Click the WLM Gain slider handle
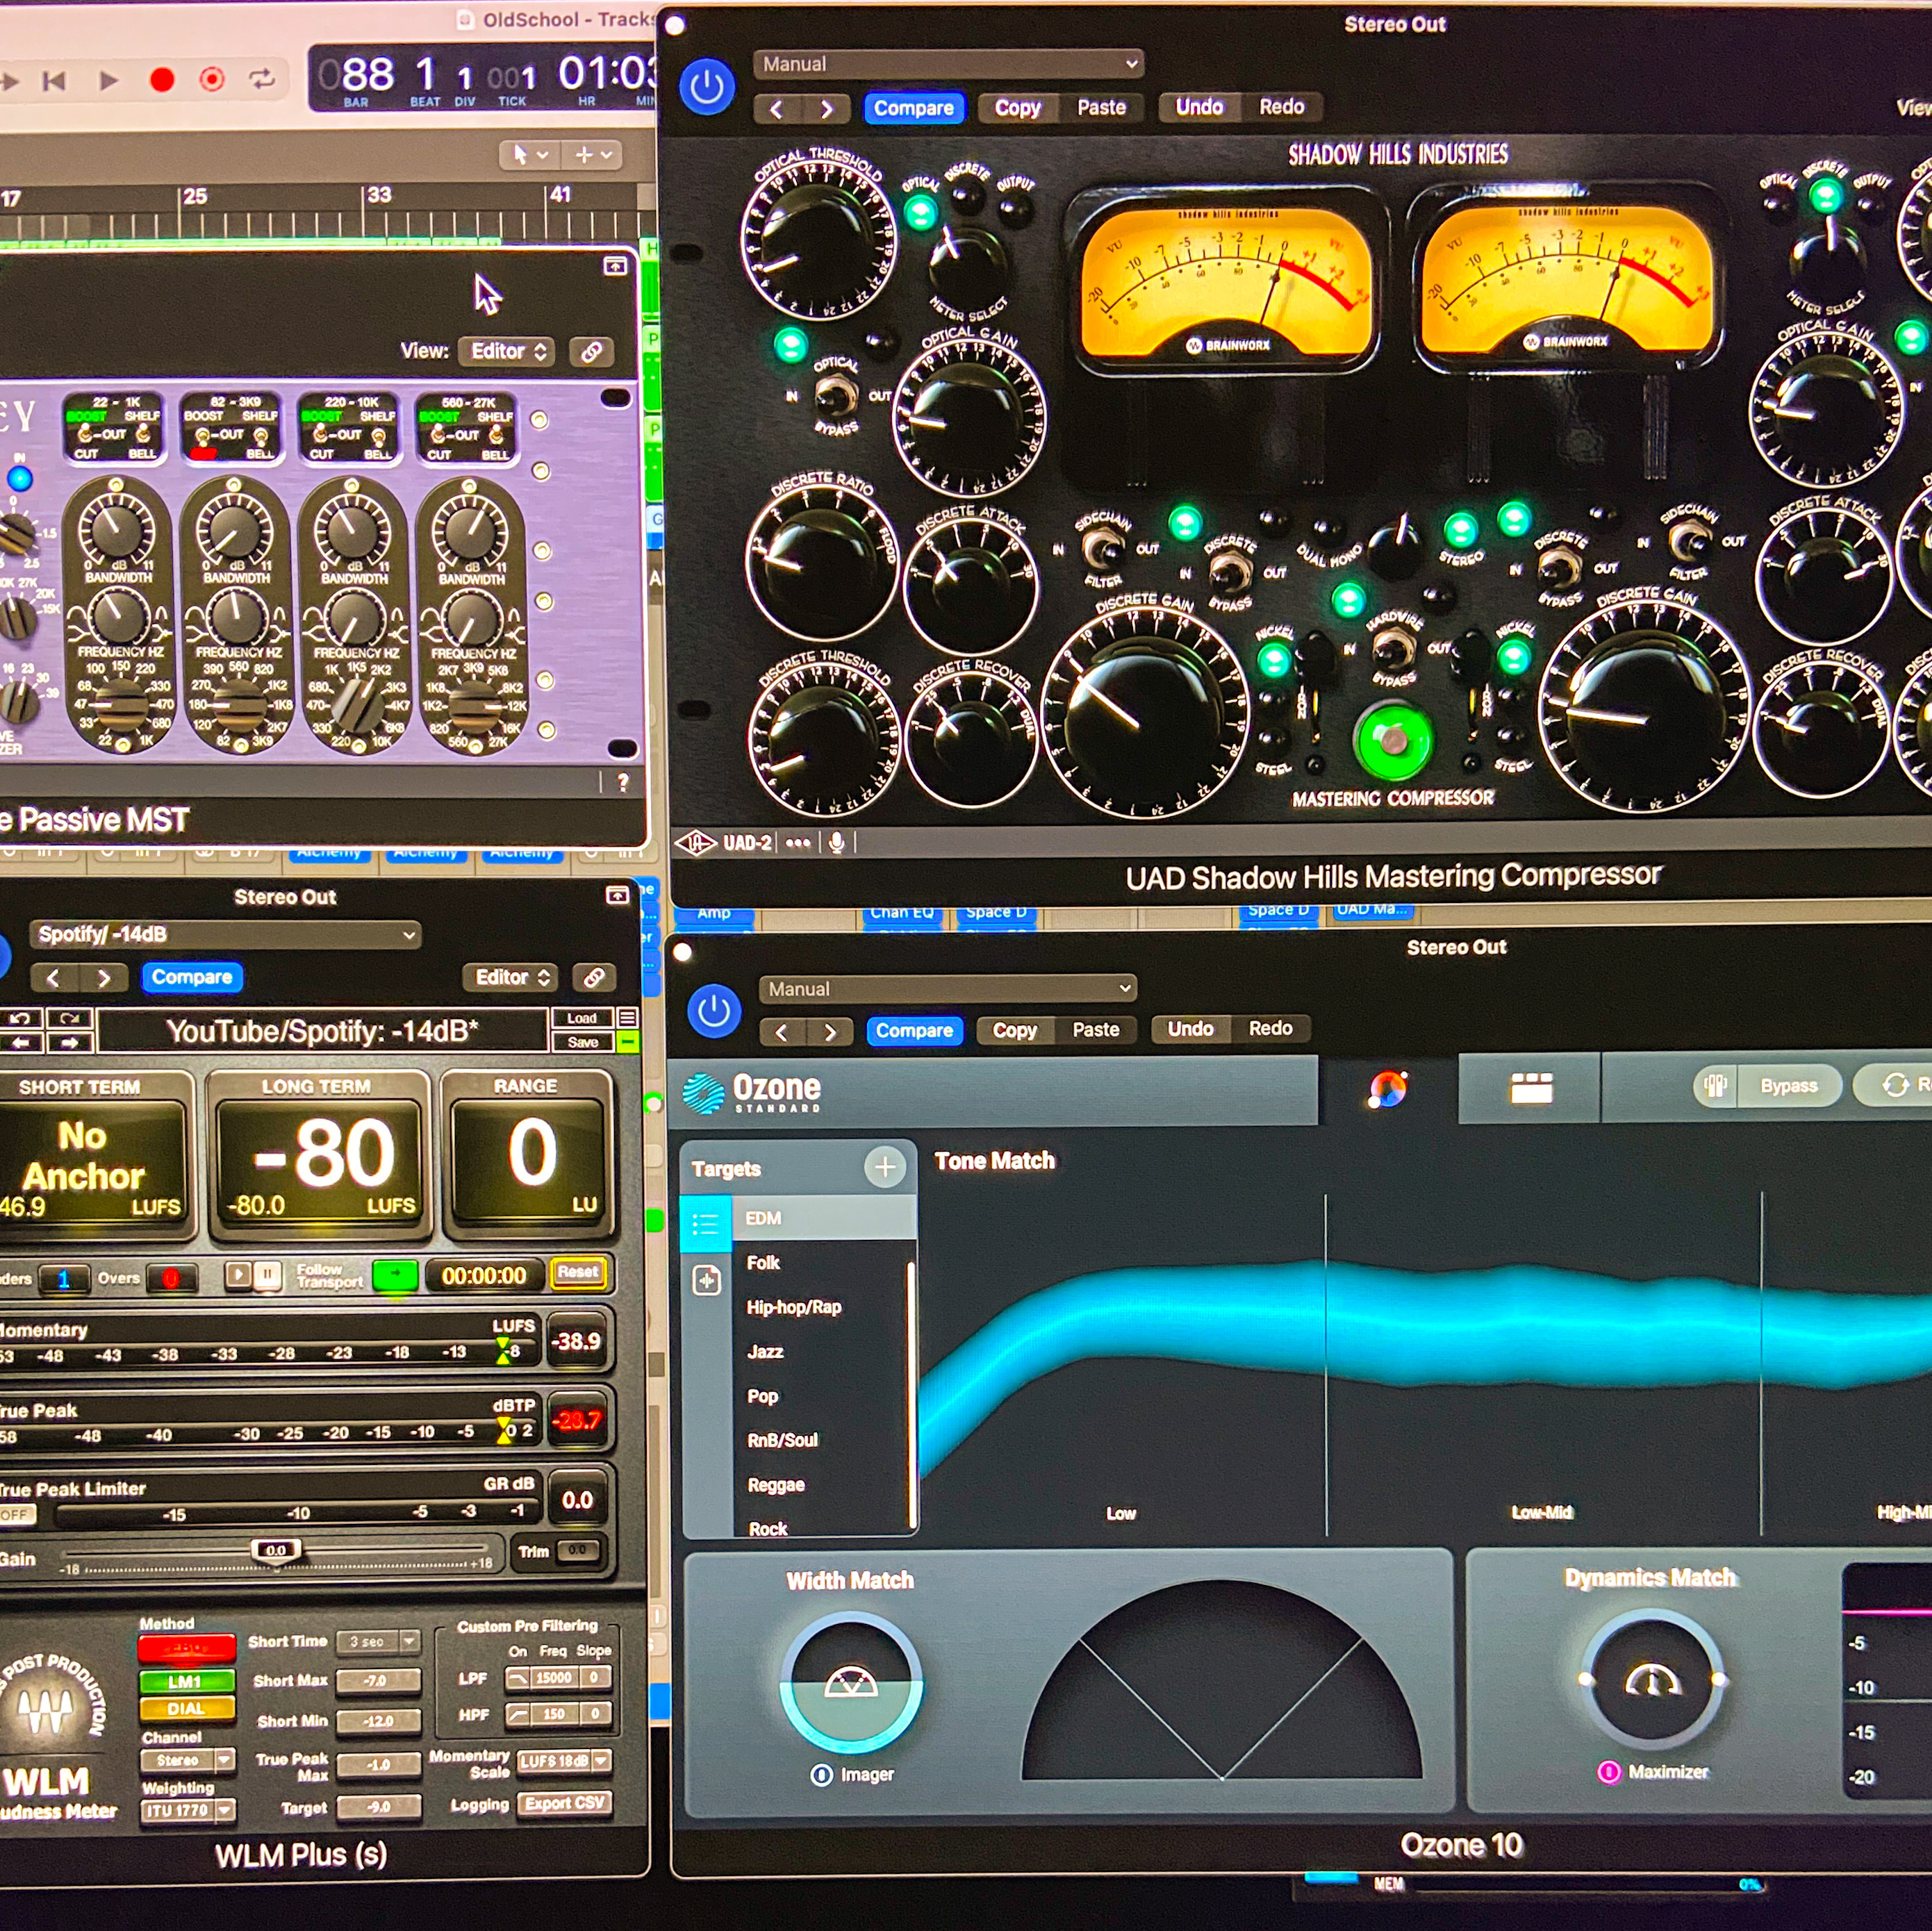1932x1931 pixels. [276, 1550]
